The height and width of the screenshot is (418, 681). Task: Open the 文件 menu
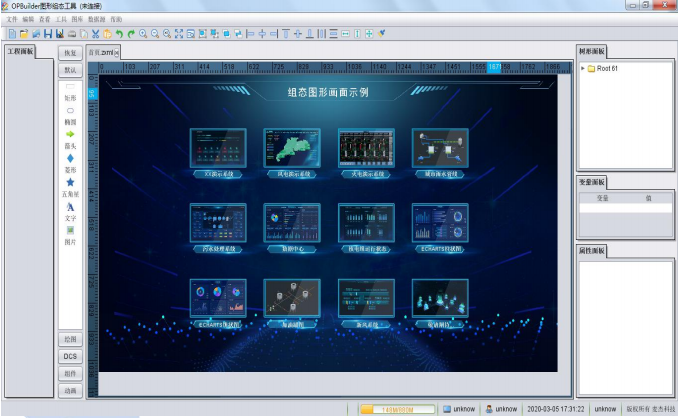click(x=12, y=19)
